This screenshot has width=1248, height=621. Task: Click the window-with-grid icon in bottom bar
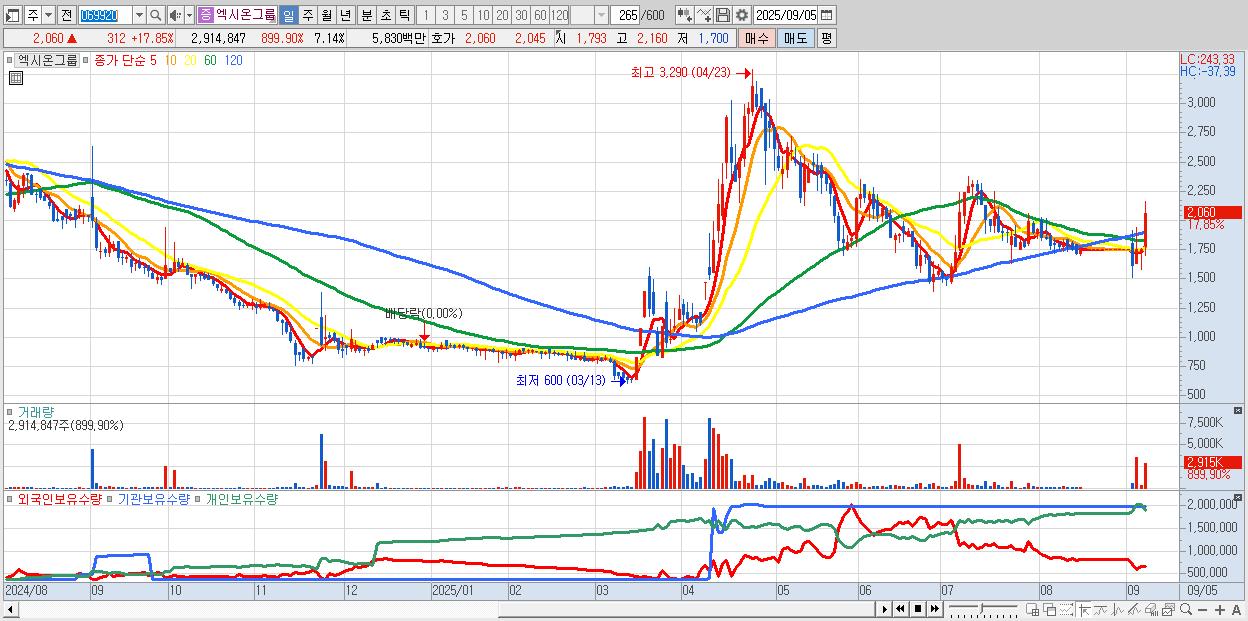coord(1032,610)
